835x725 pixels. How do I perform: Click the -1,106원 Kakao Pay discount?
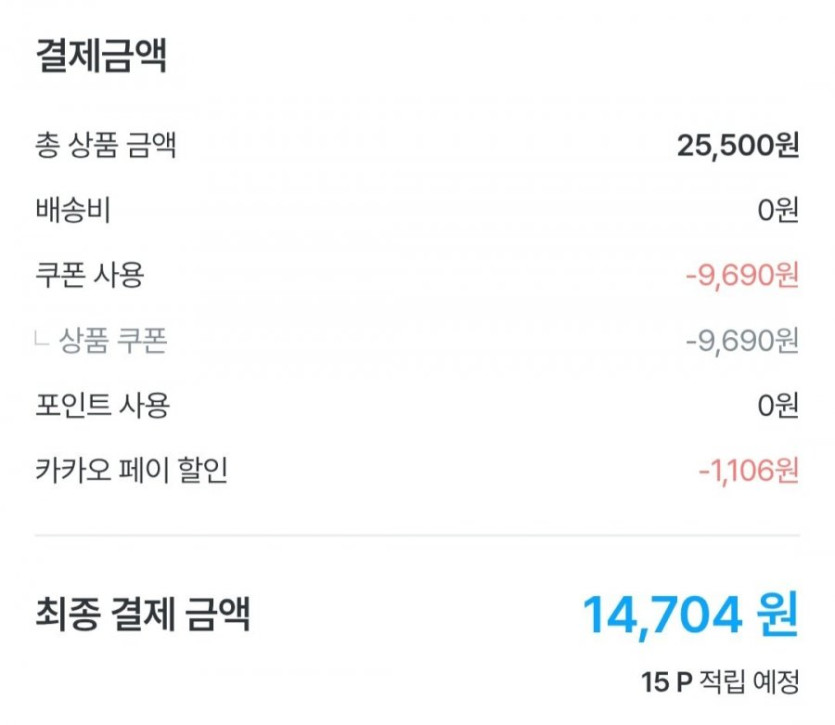pos(746,470)
